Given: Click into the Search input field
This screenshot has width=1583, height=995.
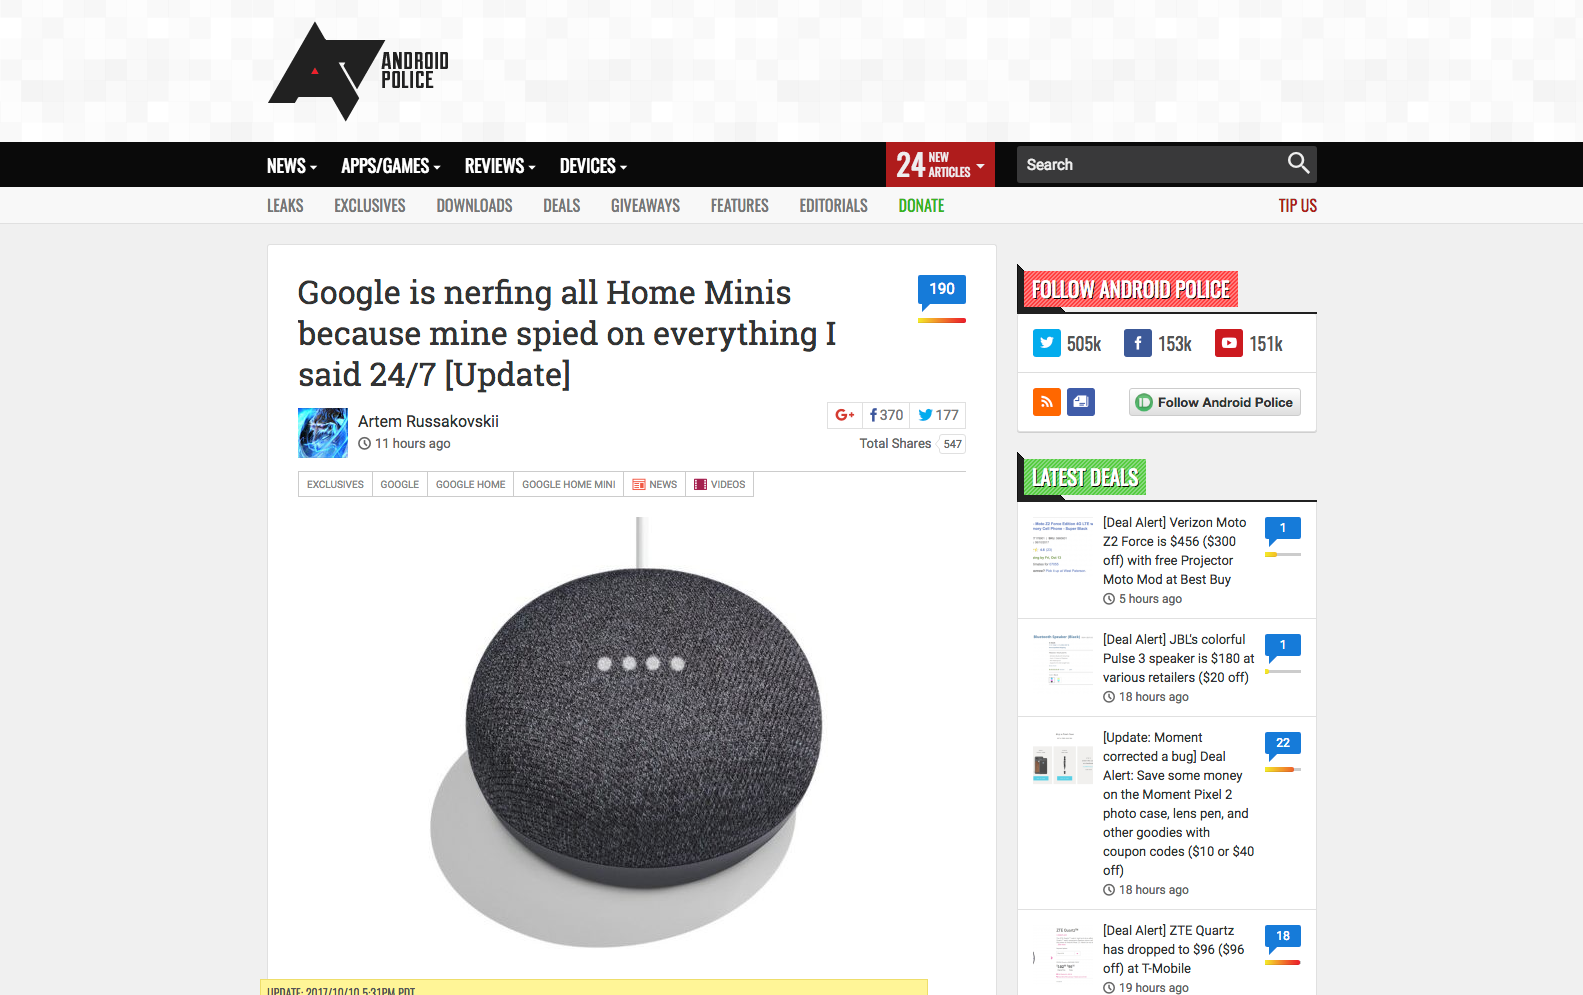Looking at the screenshot, I should [x=1150, y=165].
